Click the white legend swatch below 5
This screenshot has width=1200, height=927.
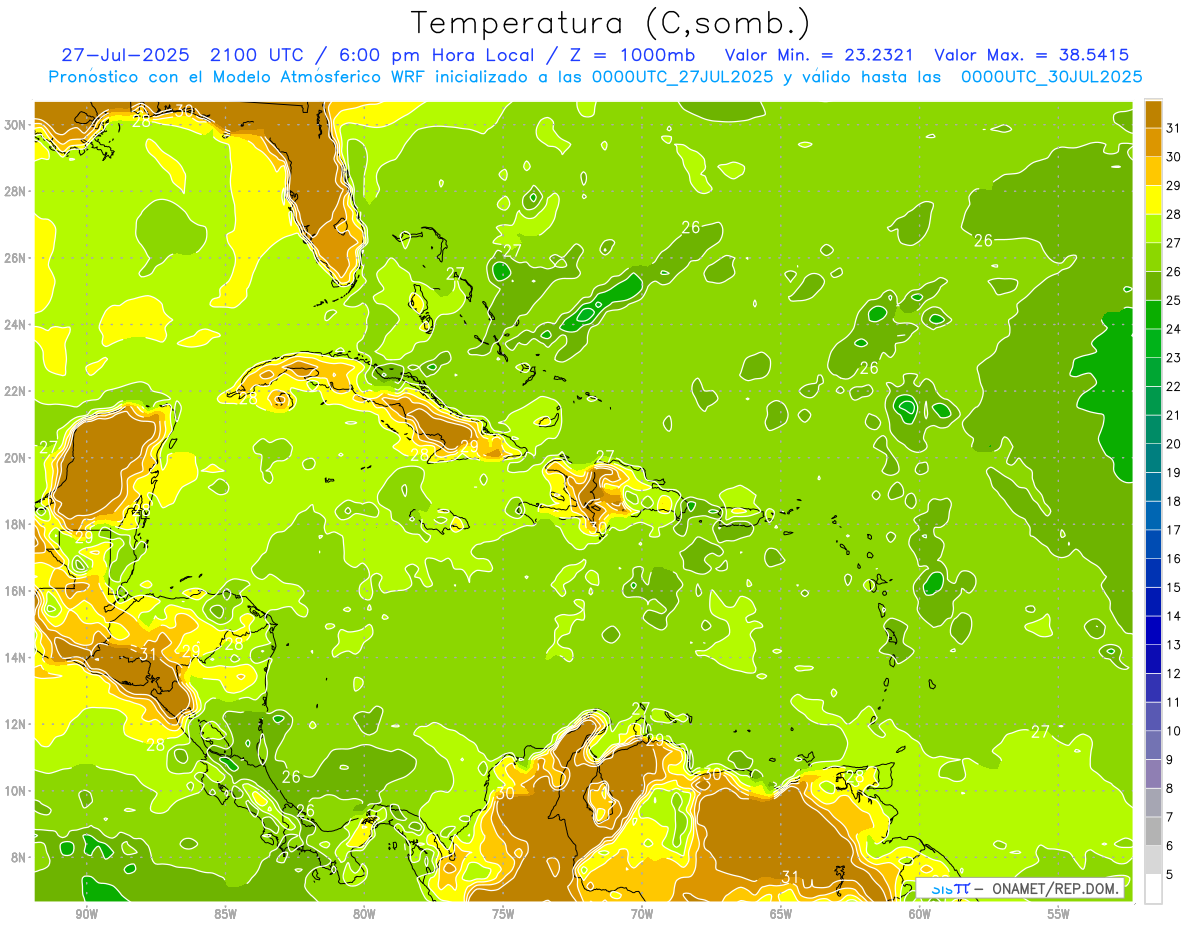tap(1153, 888)
